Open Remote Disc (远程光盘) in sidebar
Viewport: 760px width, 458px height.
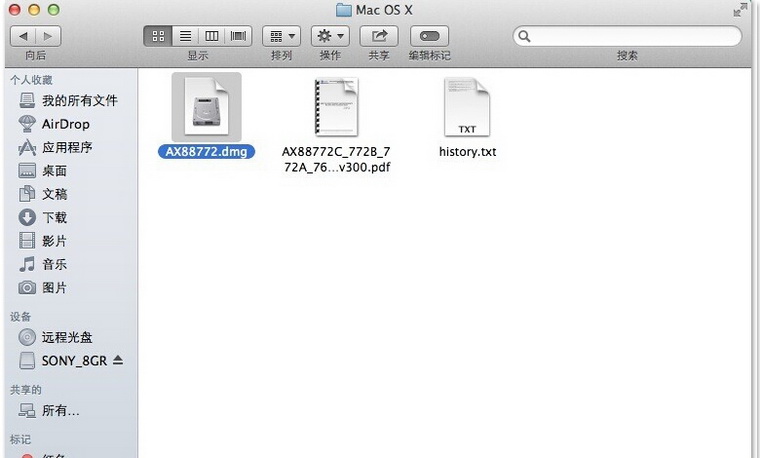pyautogui.click(x=66, y=337)
